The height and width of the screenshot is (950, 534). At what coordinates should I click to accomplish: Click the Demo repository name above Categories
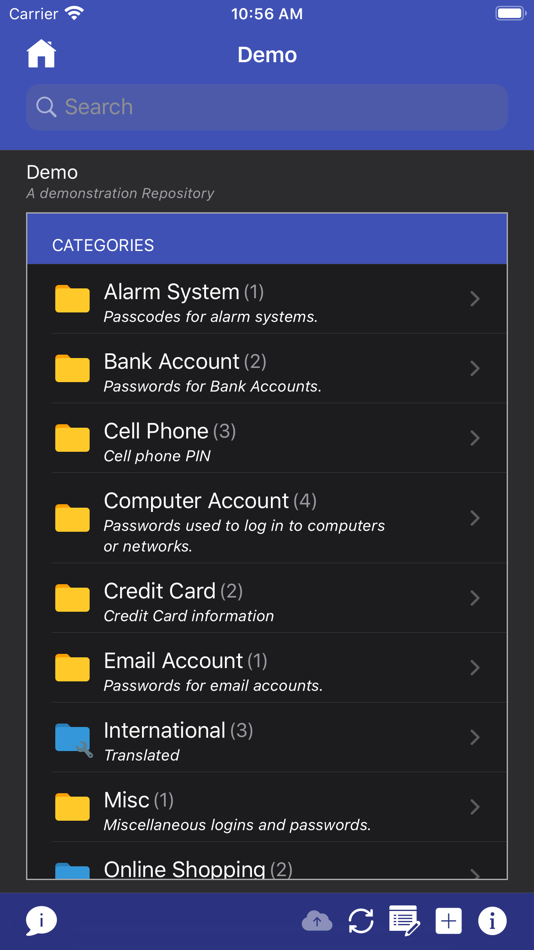tap(52, 173)
